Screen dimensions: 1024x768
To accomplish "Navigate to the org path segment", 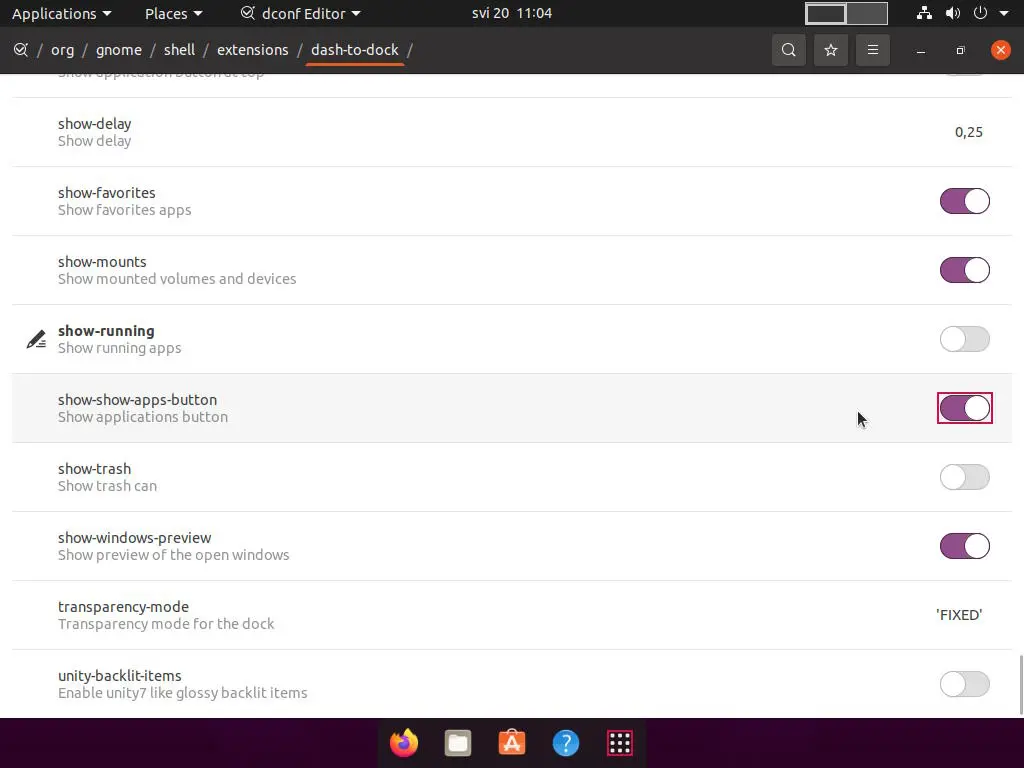I will point(63,50).
